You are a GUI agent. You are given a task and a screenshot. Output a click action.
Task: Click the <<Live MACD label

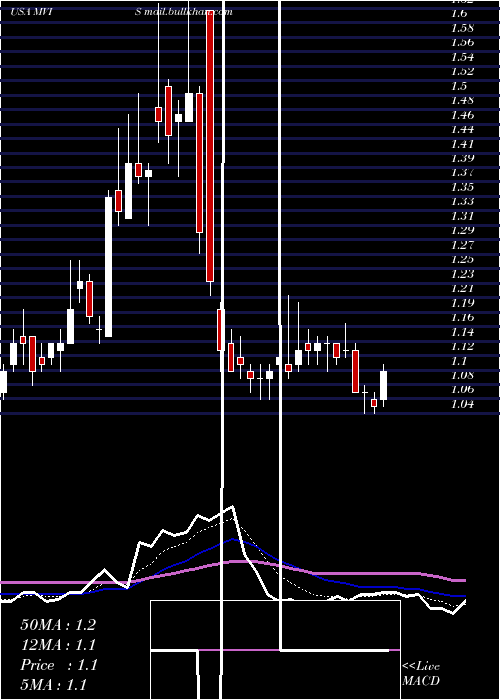(421, 673)
